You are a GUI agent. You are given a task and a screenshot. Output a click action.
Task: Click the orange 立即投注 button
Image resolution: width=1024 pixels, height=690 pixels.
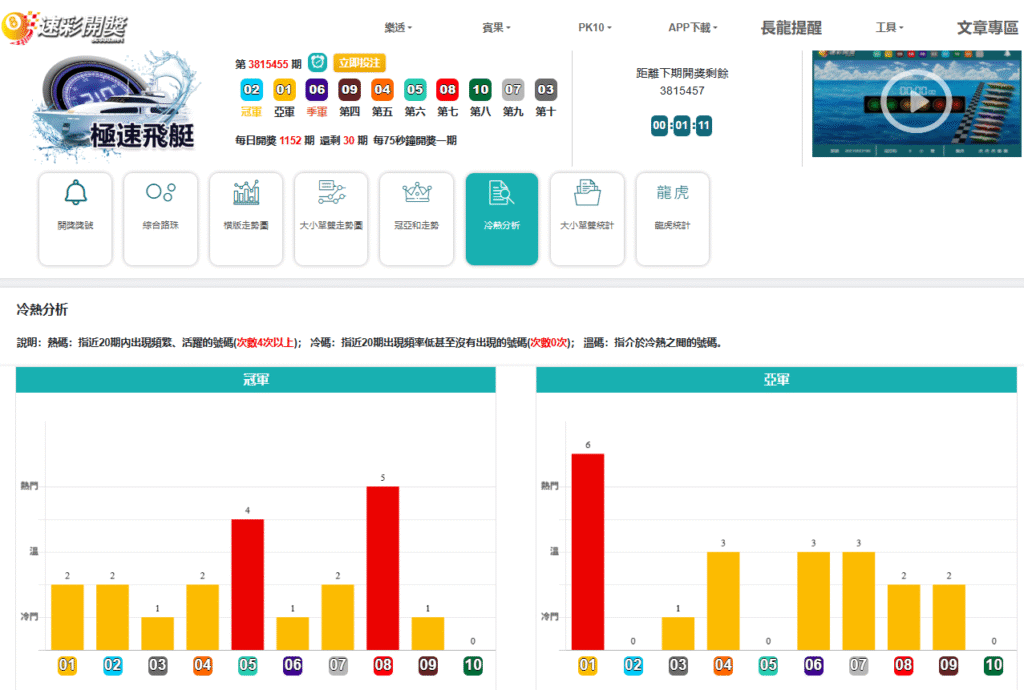tap(359, 63)
